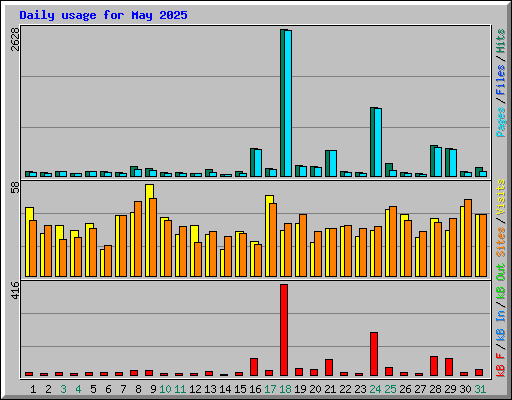Screen dimensions: 512x400
Task: Click the 2628 hits axis value
Action: point(15,39)
